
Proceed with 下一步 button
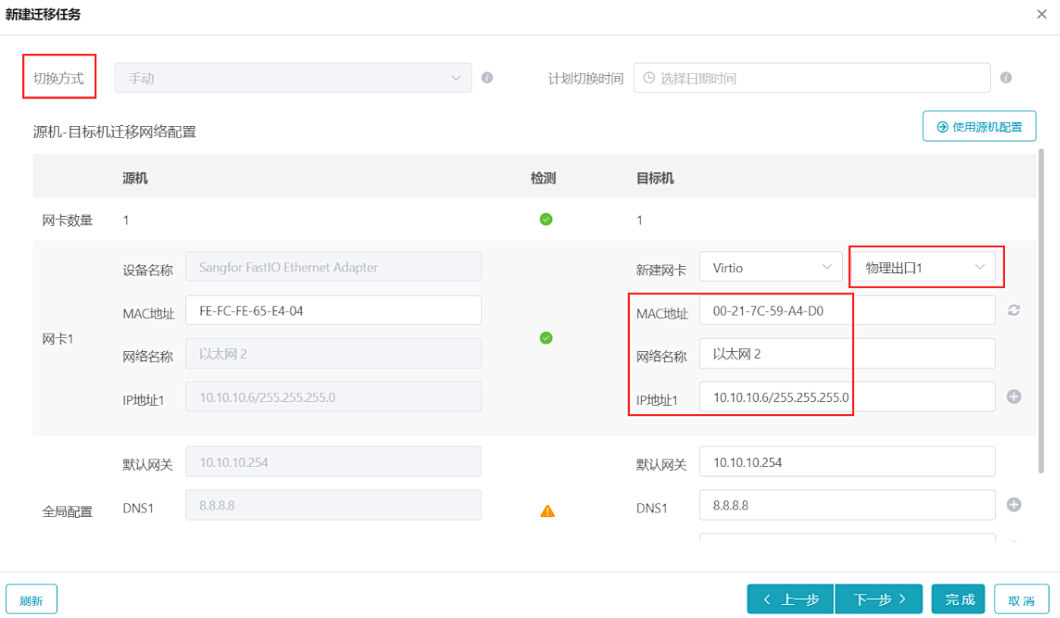[x=879, y=599]
